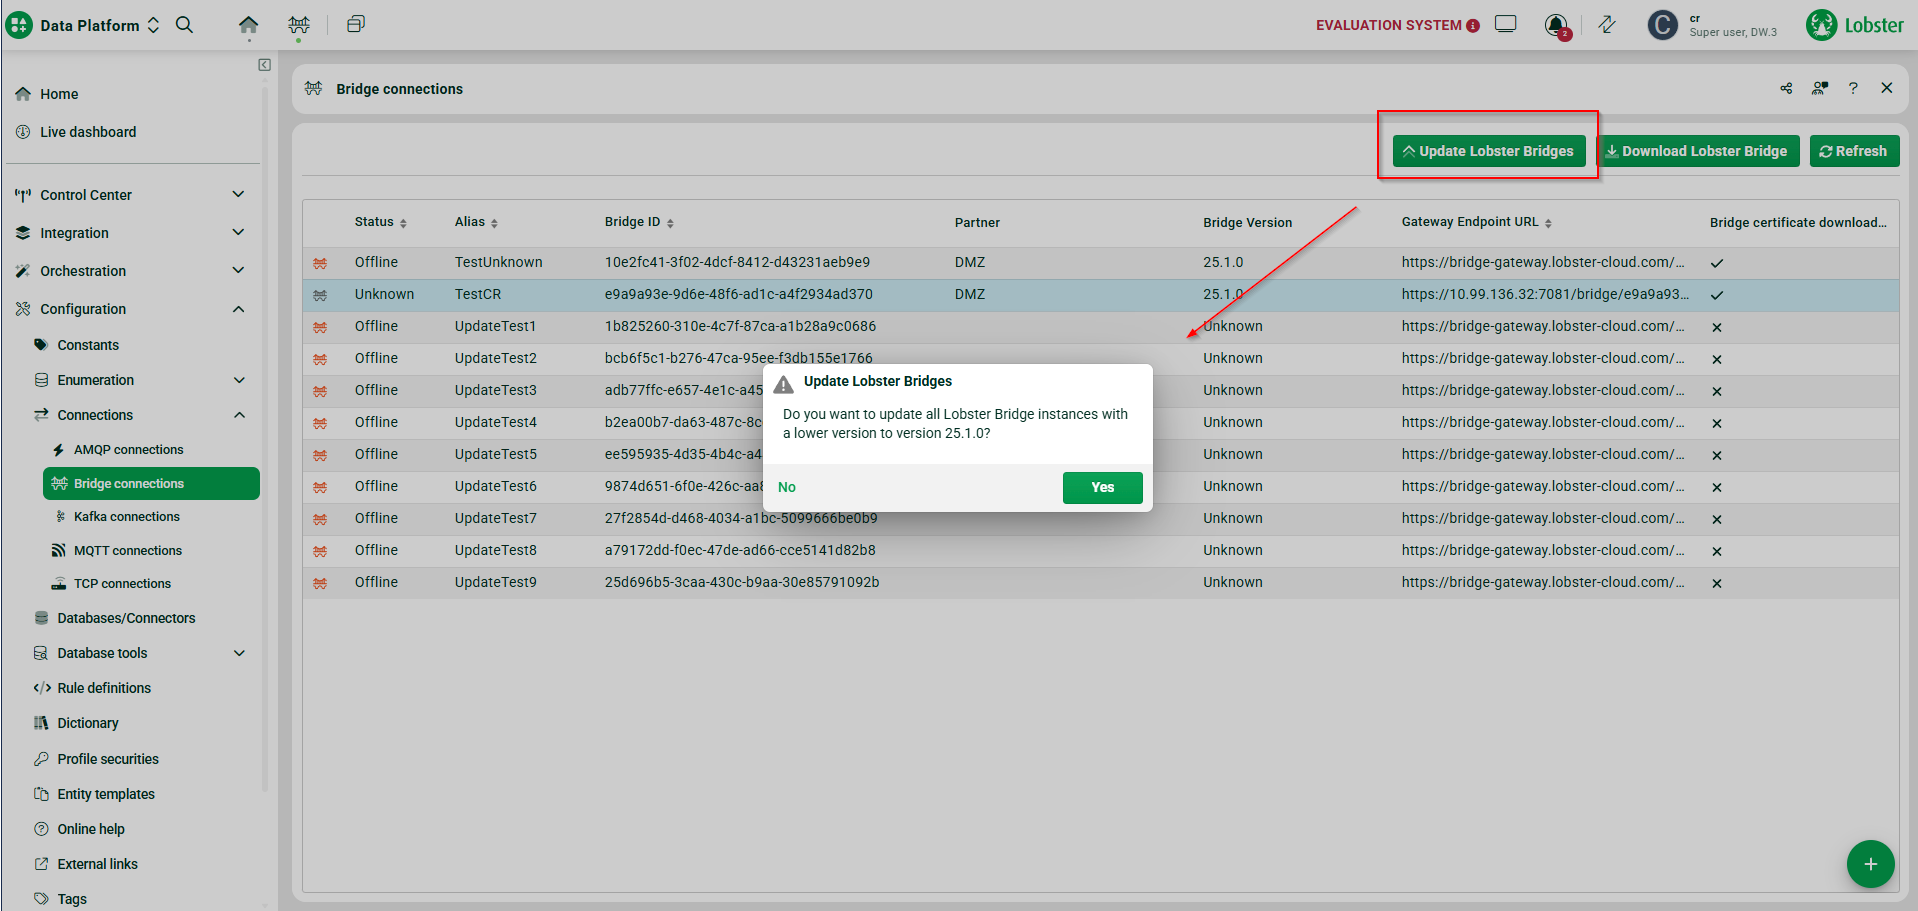This screenshot has height=911, width=1918.
Task: Confirm update by clicking Yes
Action: click(x=1102, y=487)
